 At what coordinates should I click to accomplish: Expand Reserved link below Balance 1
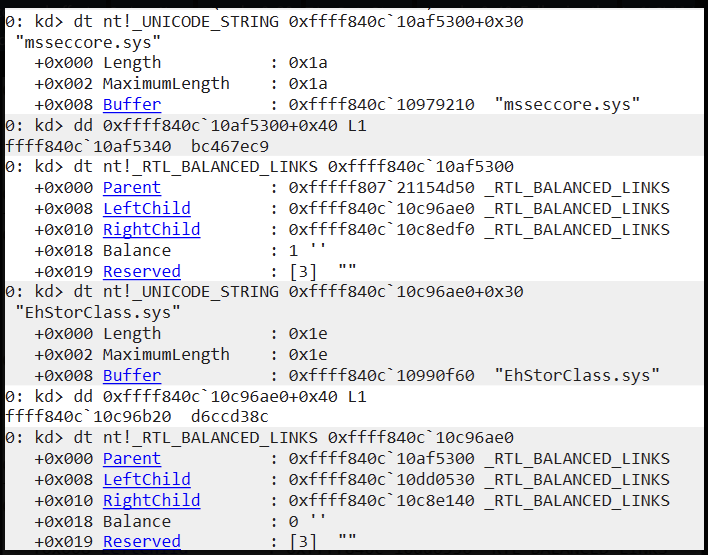pyautogui.click(x=141, y=272)
